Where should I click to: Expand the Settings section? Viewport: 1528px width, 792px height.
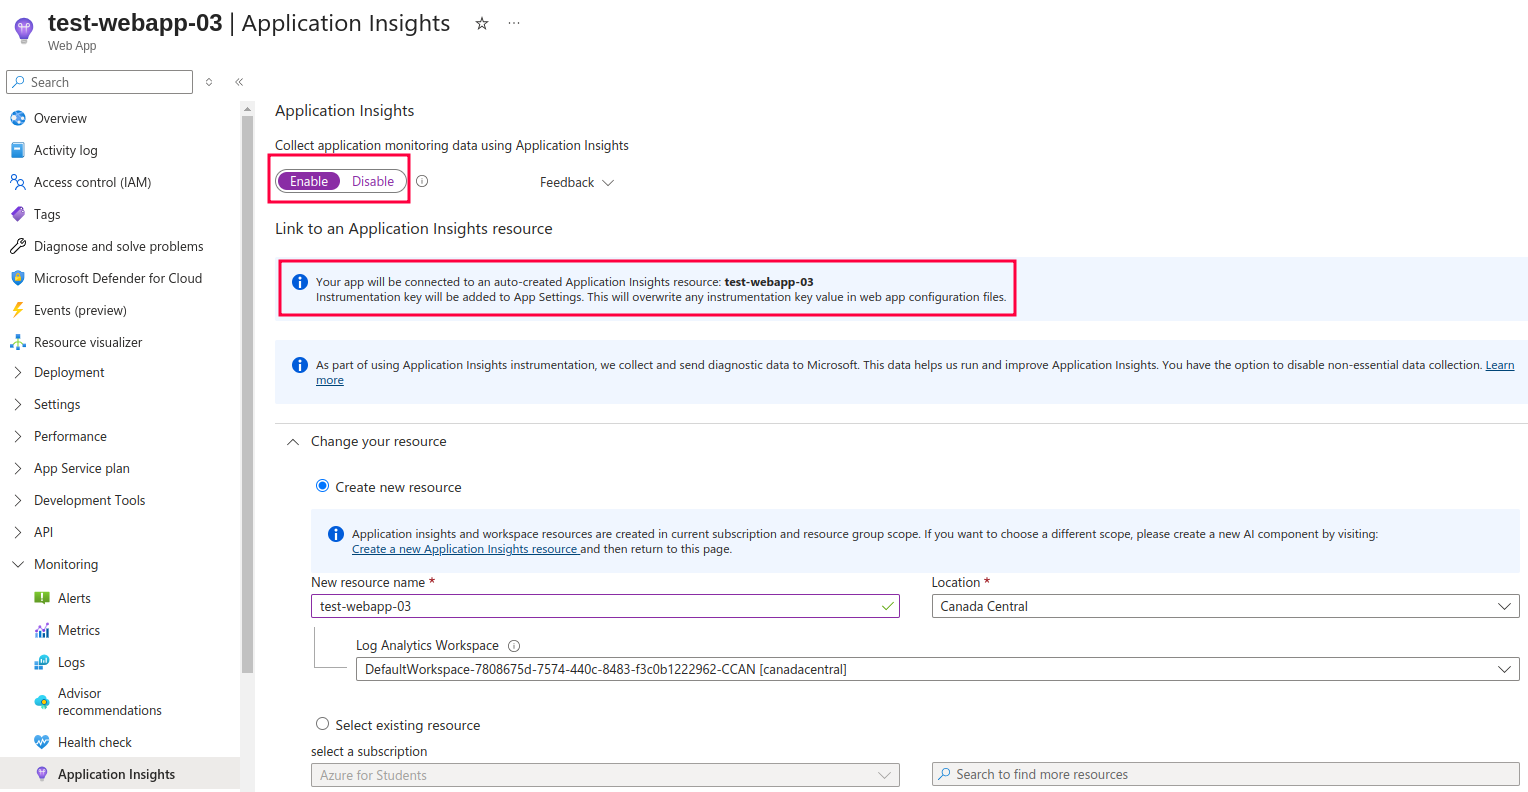[x=18, y=404]
